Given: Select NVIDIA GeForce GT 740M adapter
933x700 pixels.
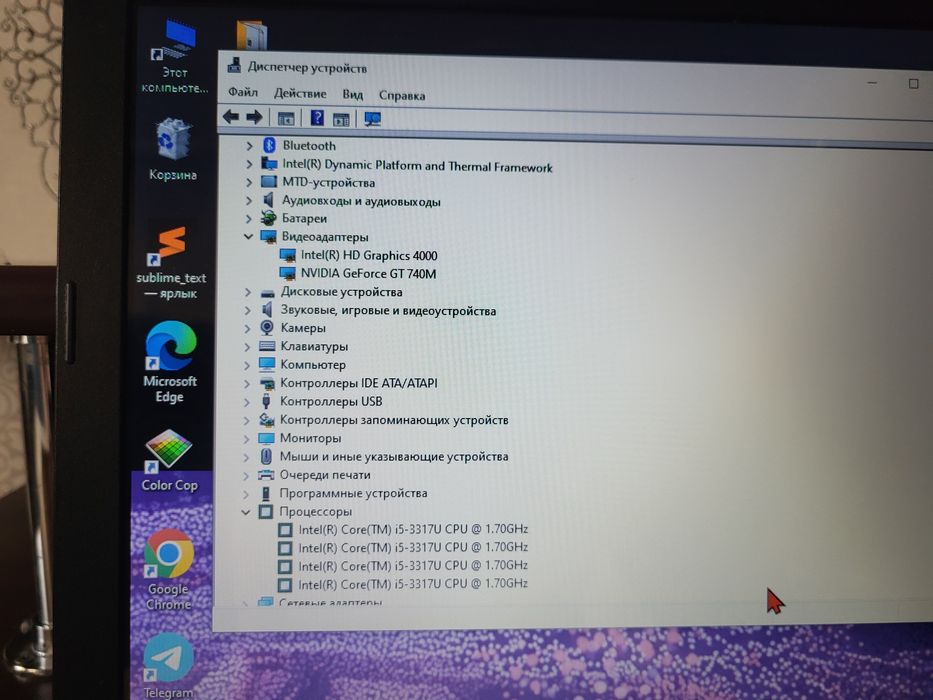Looking at the screenshot, I should click(x=368, y=274).
